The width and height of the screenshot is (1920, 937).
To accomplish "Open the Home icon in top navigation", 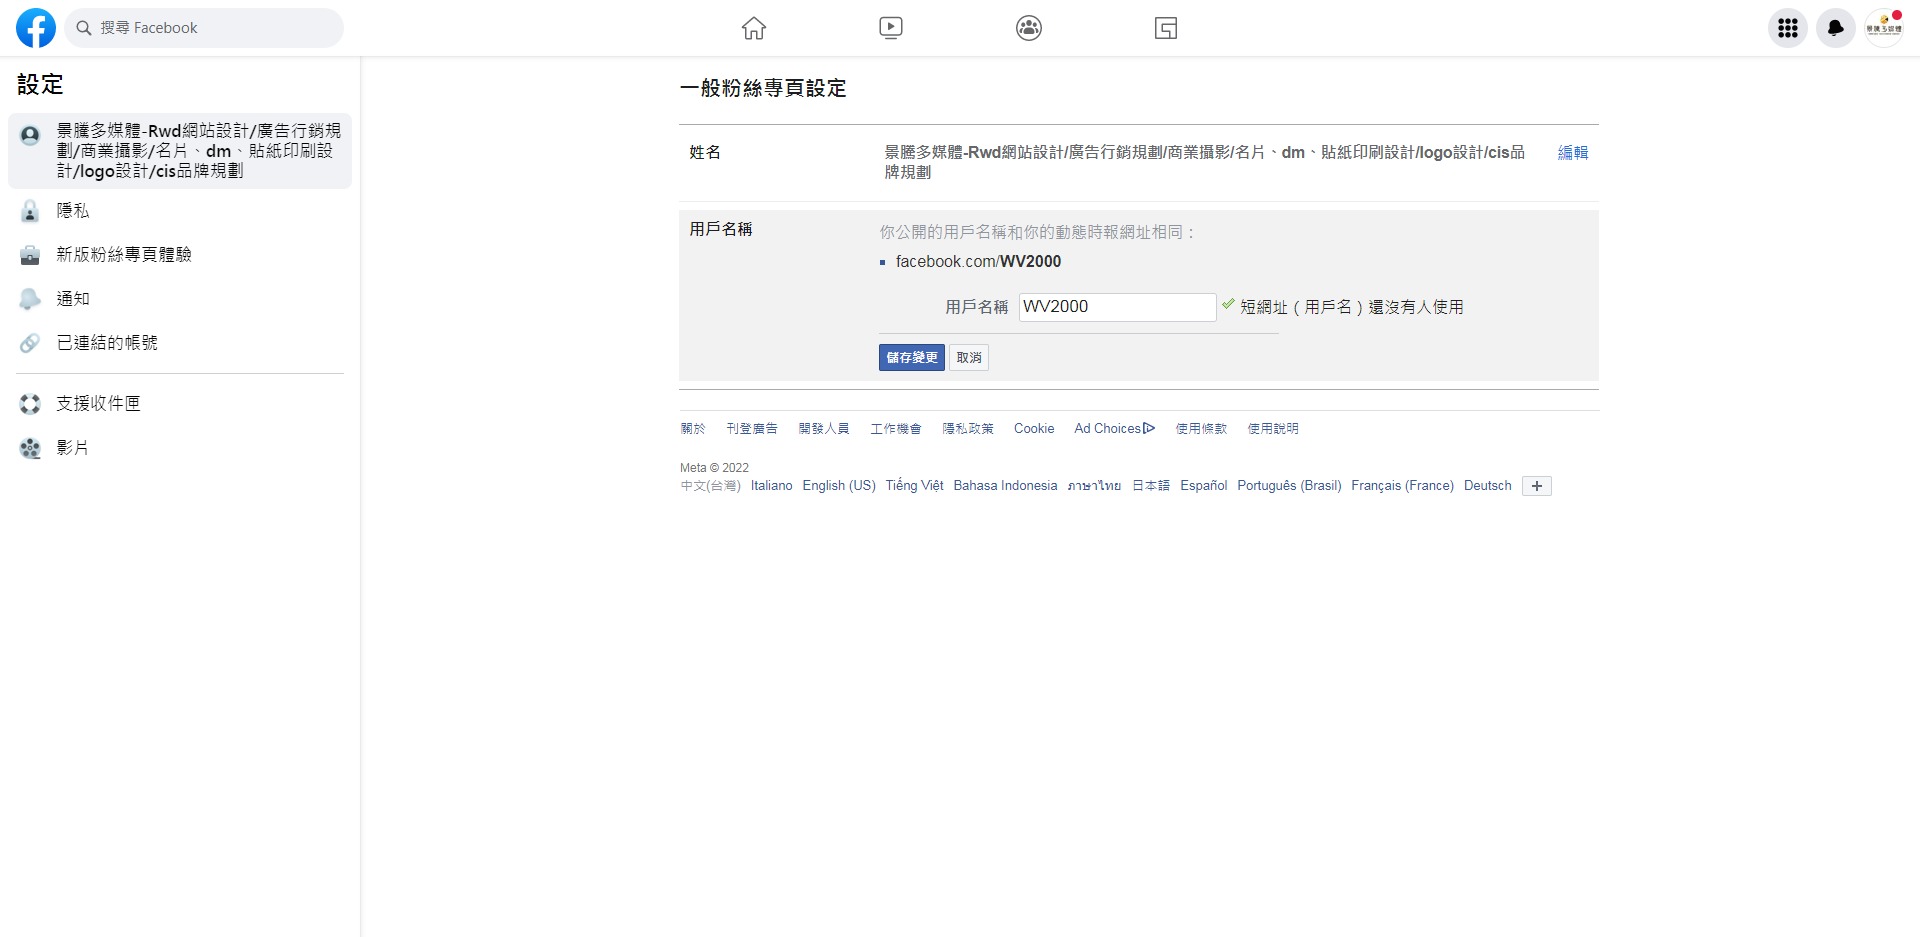I will (754, 28).
